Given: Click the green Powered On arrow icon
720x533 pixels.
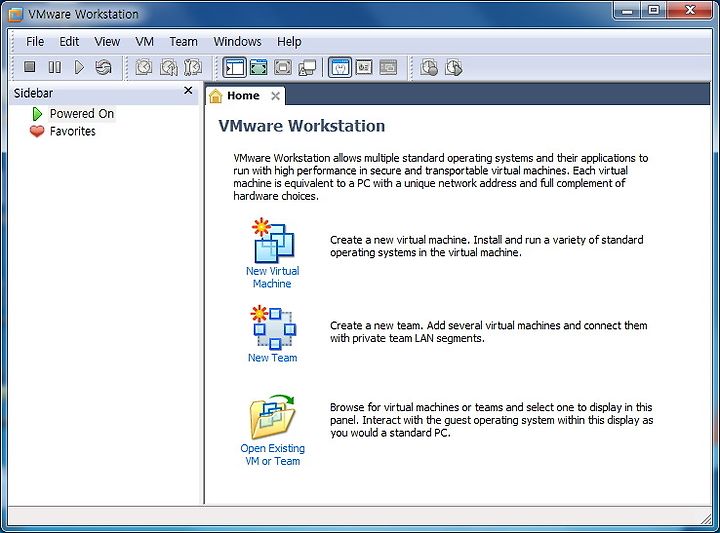Looking at the screenshot, I should coord(37,113).
